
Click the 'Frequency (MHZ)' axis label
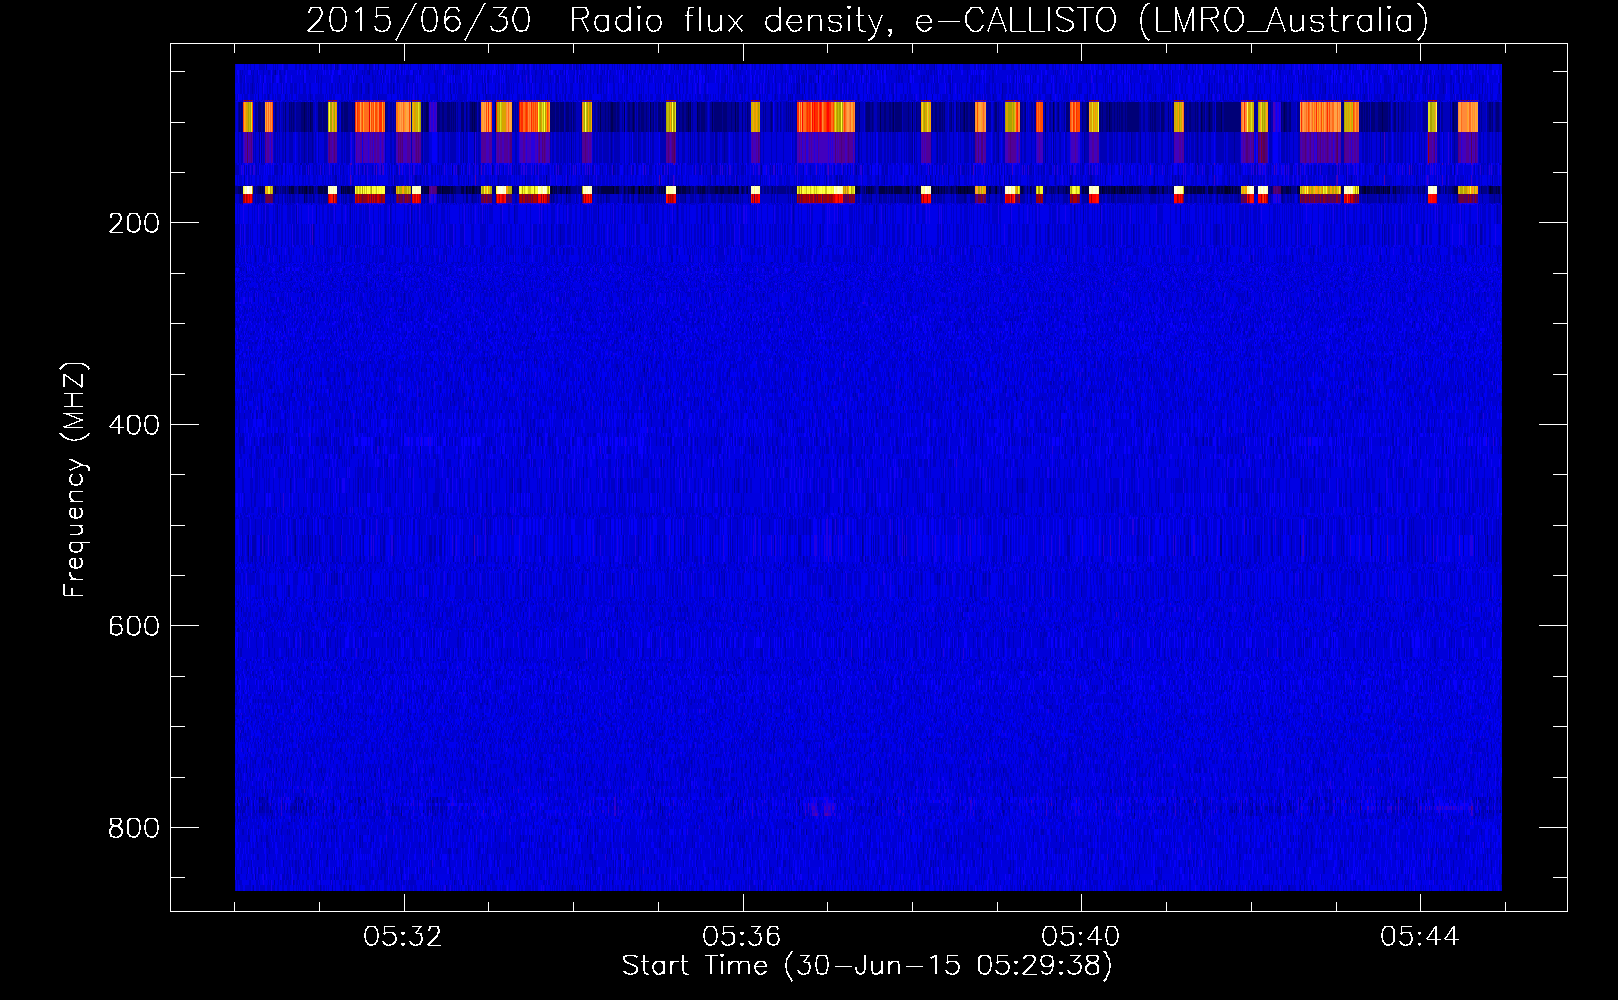(75, 480)
